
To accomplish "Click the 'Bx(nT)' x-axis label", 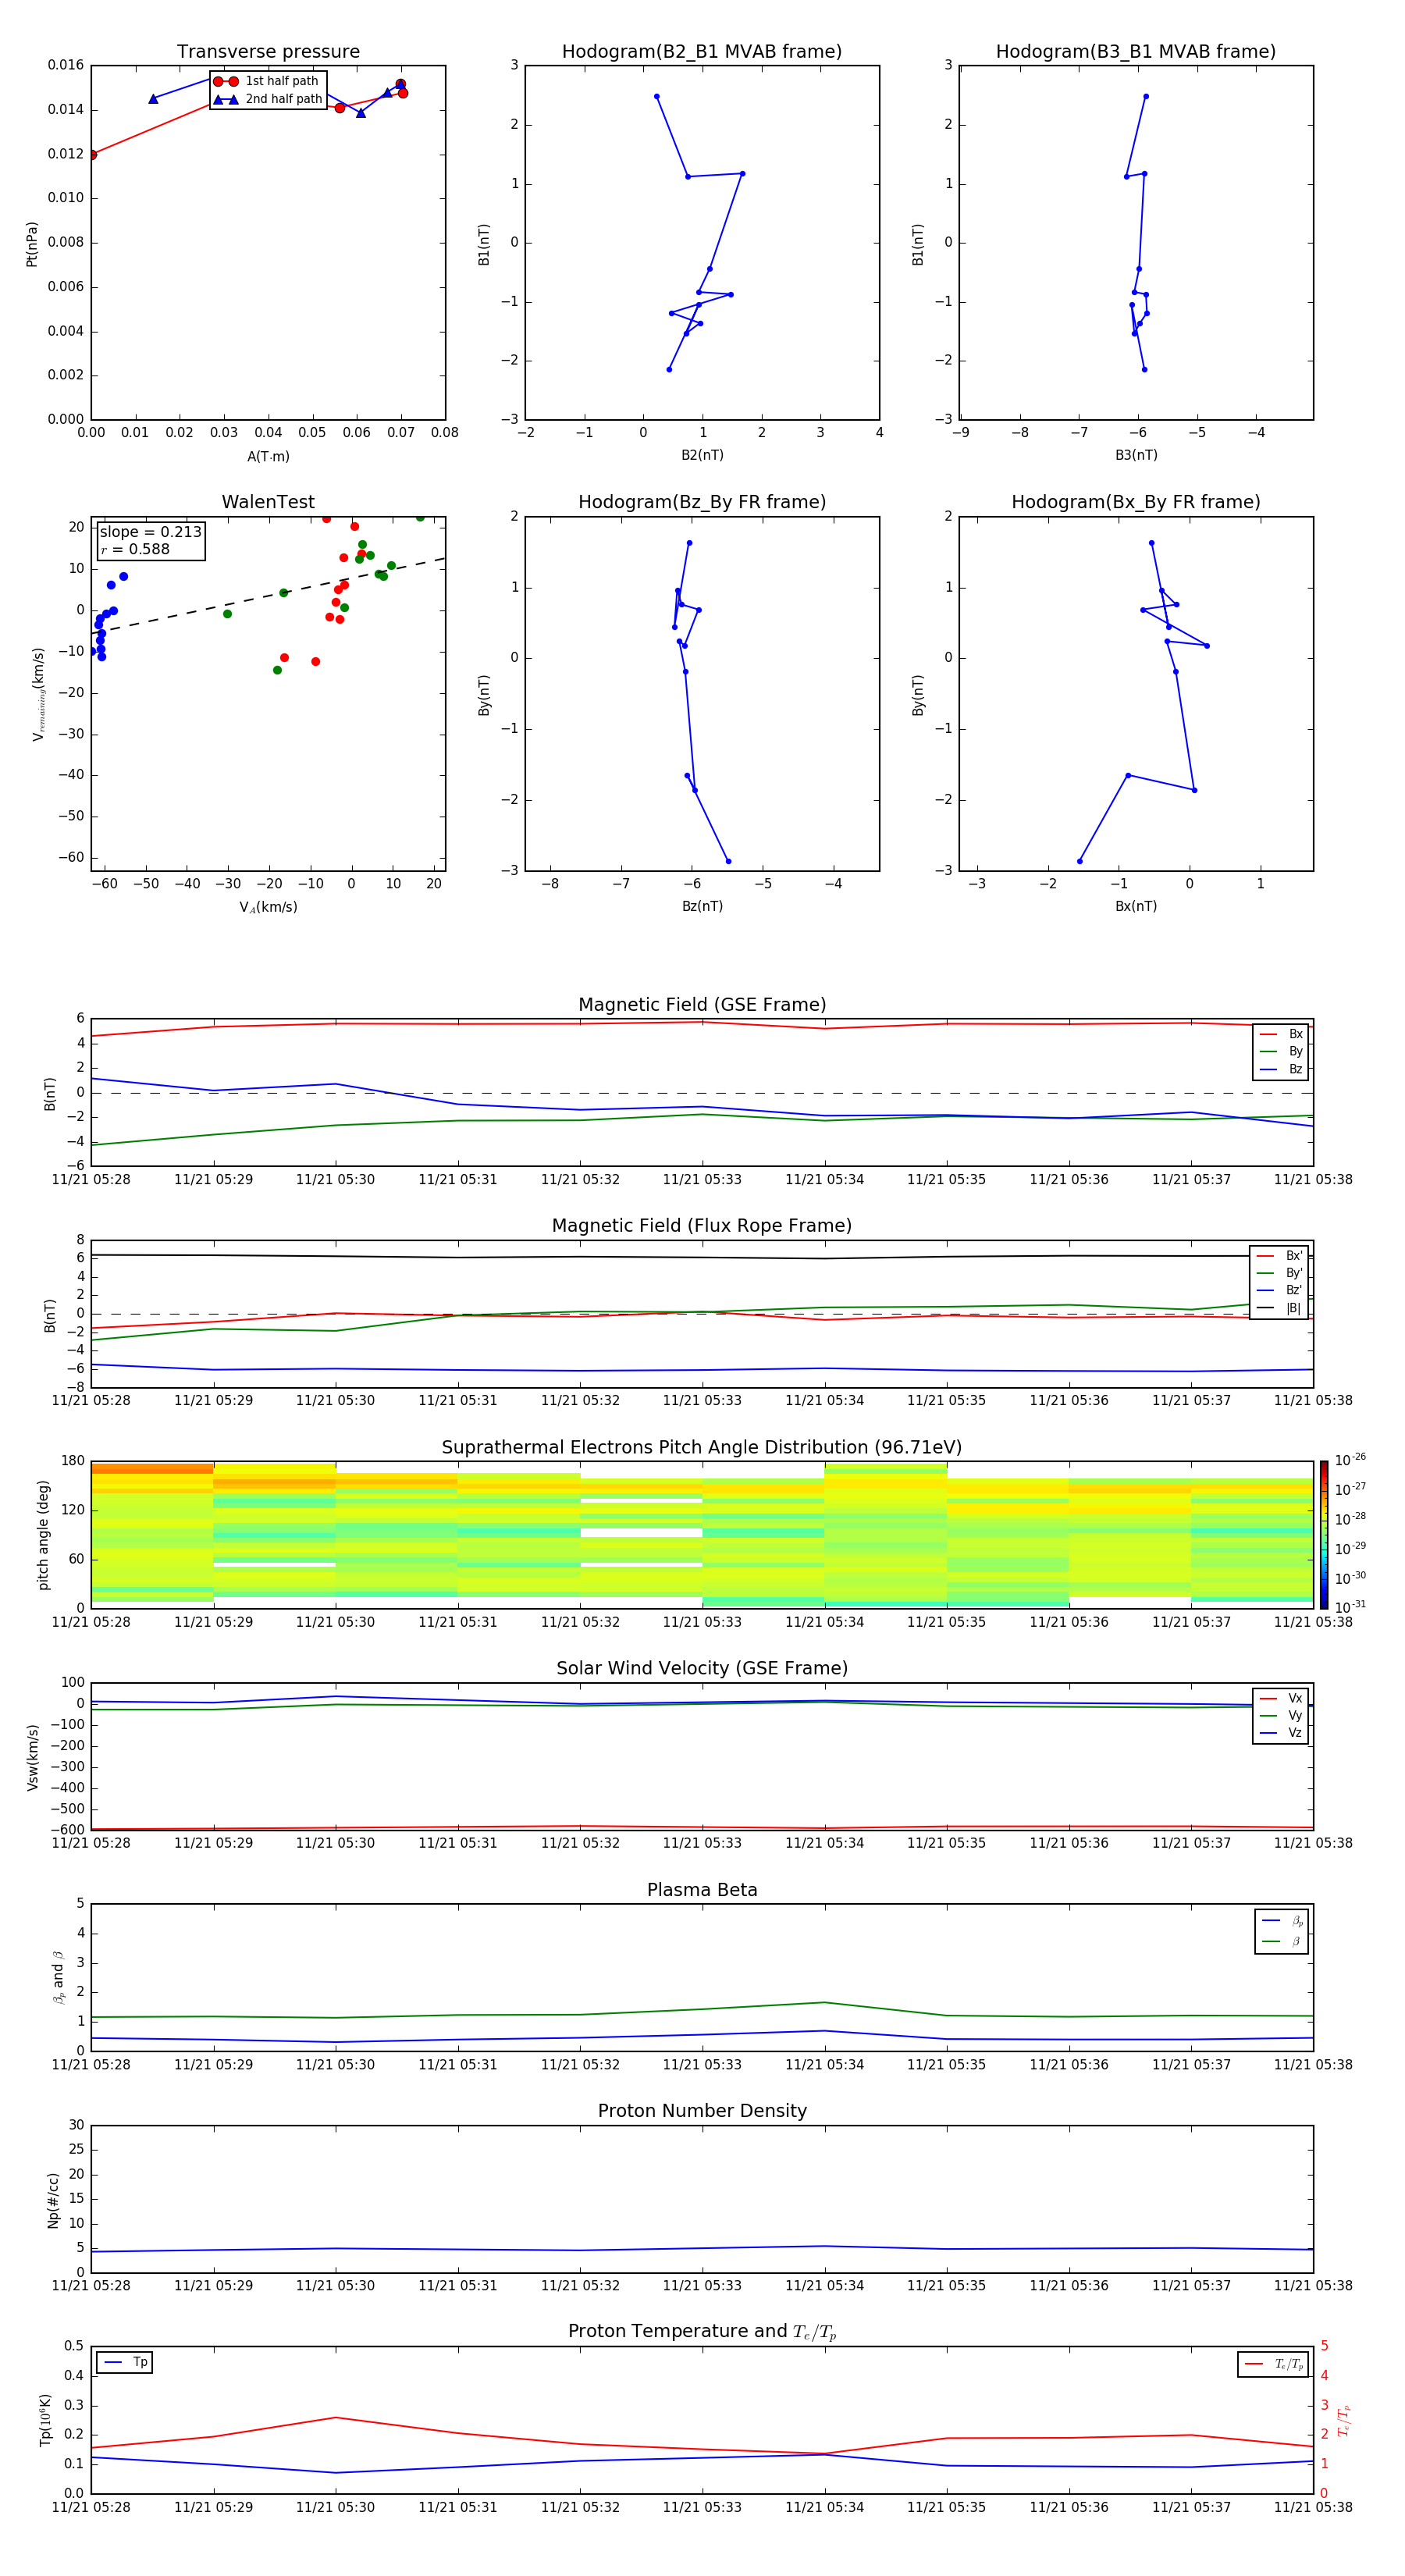I will [x=1136, y=906].
